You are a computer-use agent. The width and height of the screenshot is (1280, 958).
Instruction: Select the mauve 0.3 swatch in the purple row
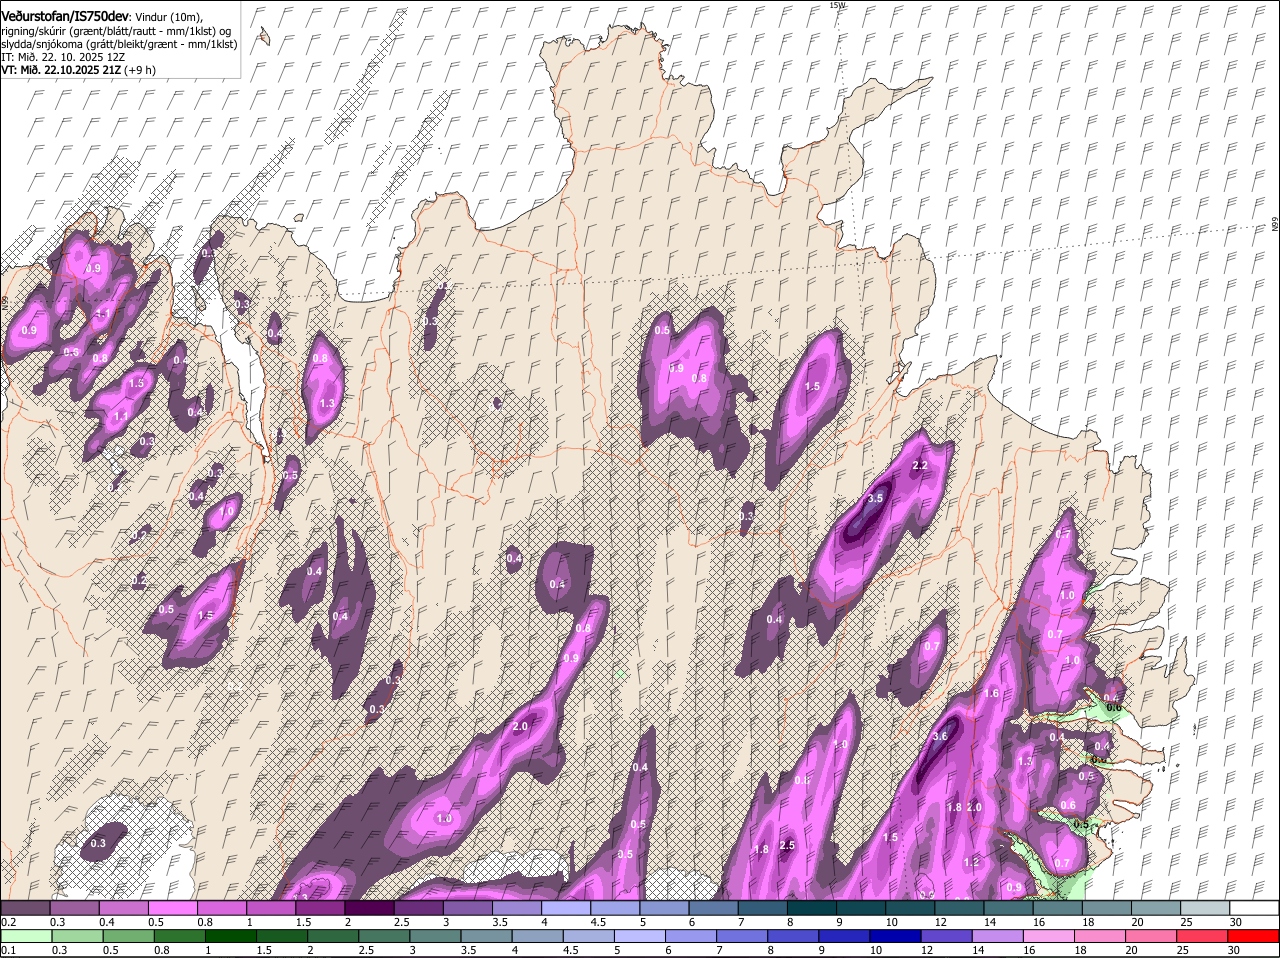pyautogui.click(x=74, y=907)
